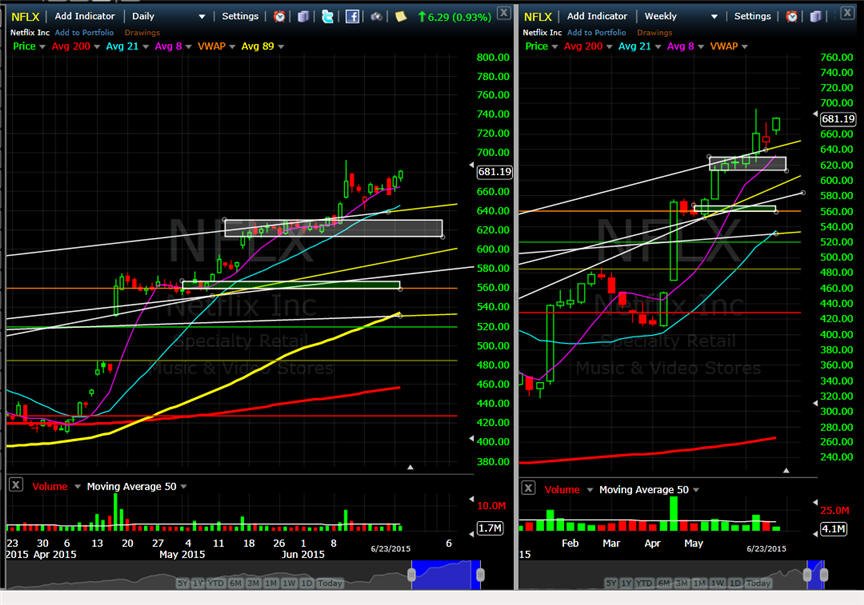Expand the Avg 8 dropdown in Daily chart
This screenshot has height=605, width=864.
188,47
